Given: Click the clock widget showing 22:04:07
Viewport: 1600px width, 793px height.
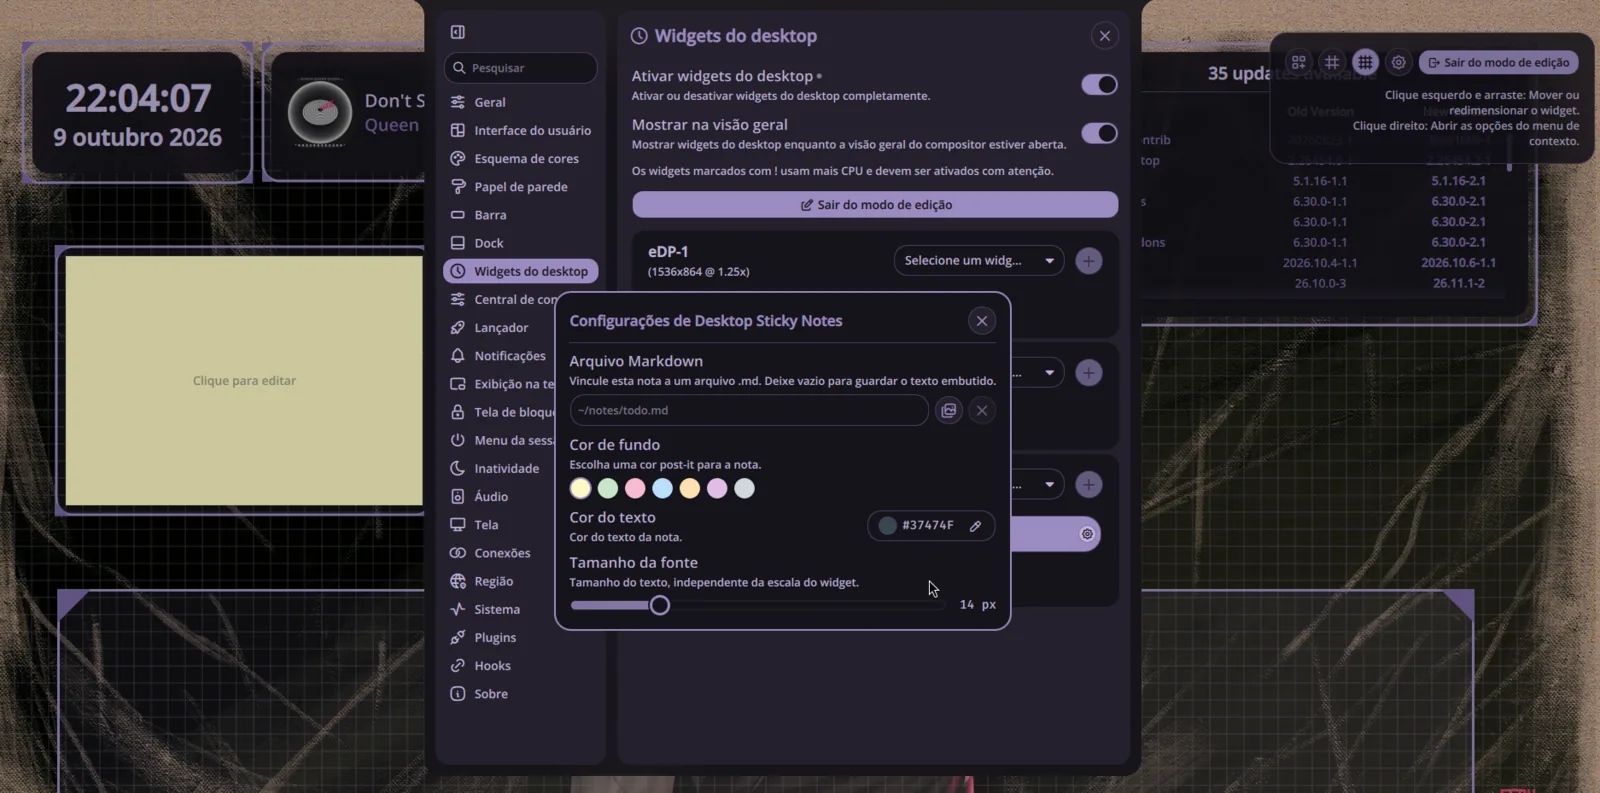Looking at the screenshot, I should [x=138, y=114].
